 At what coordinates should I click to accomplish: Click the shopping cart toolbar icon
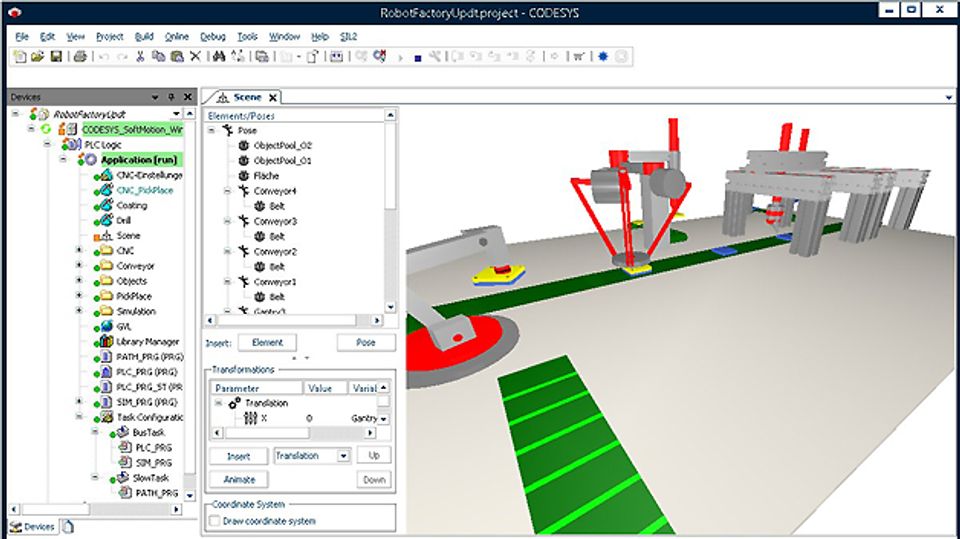[x=578, y=56]
